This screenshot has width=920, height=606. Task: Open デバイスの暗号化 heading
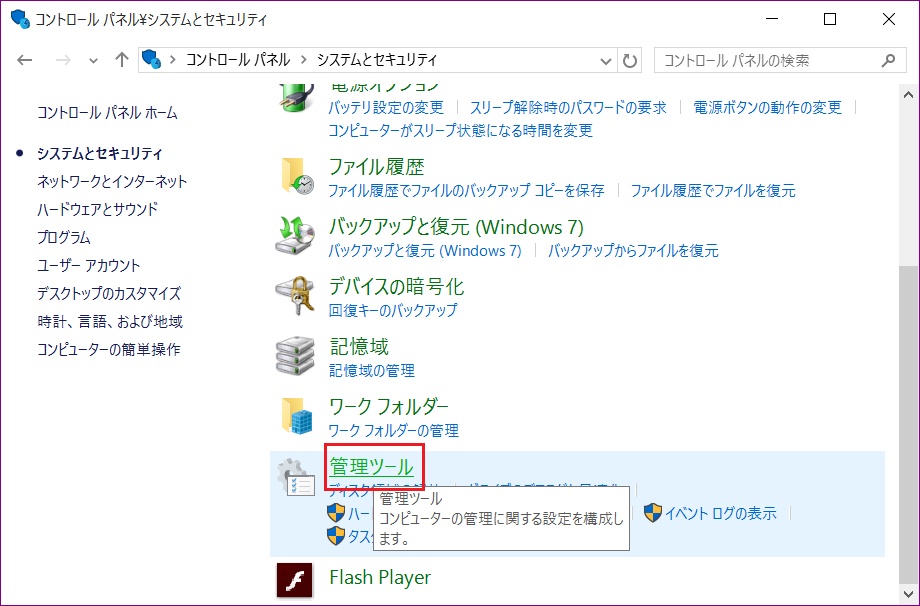coord(396,287)
